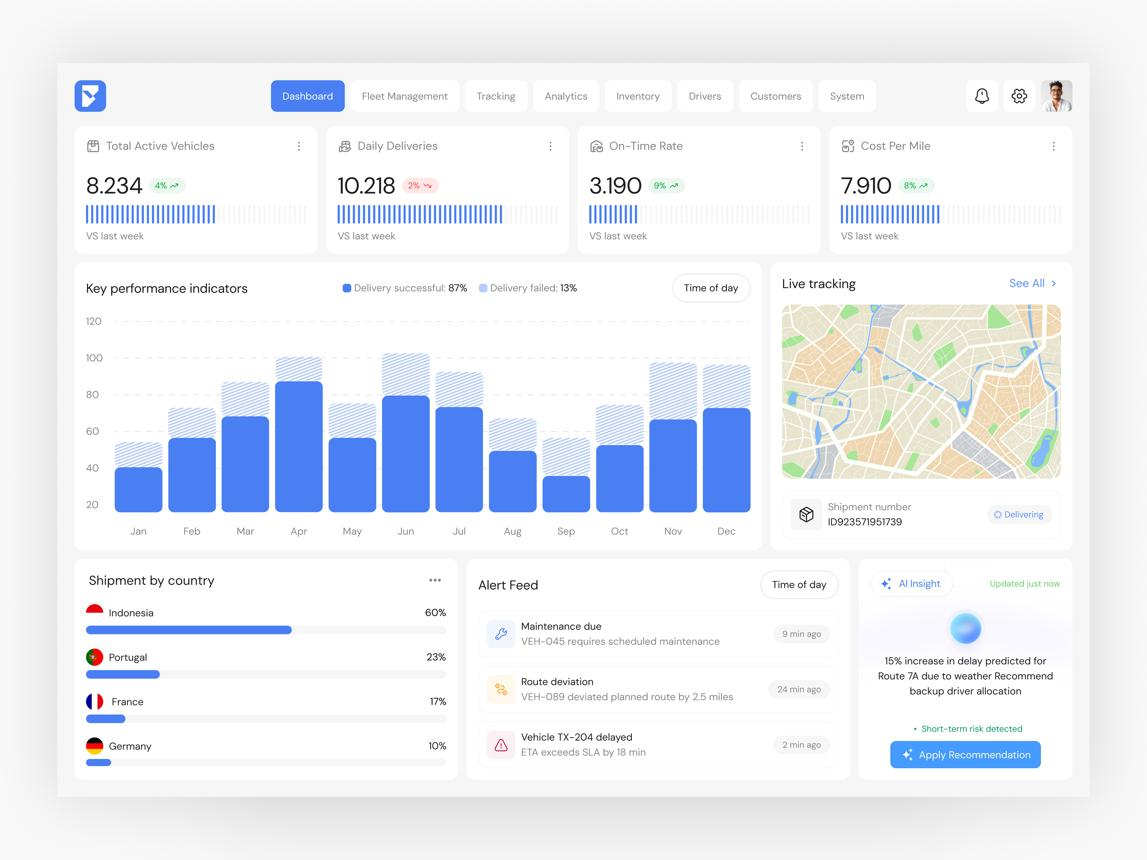The height and width of the screenshot is (860, 1147).
Task: Open Daily Deliveries three-dot menu
Action: point(550,146)
